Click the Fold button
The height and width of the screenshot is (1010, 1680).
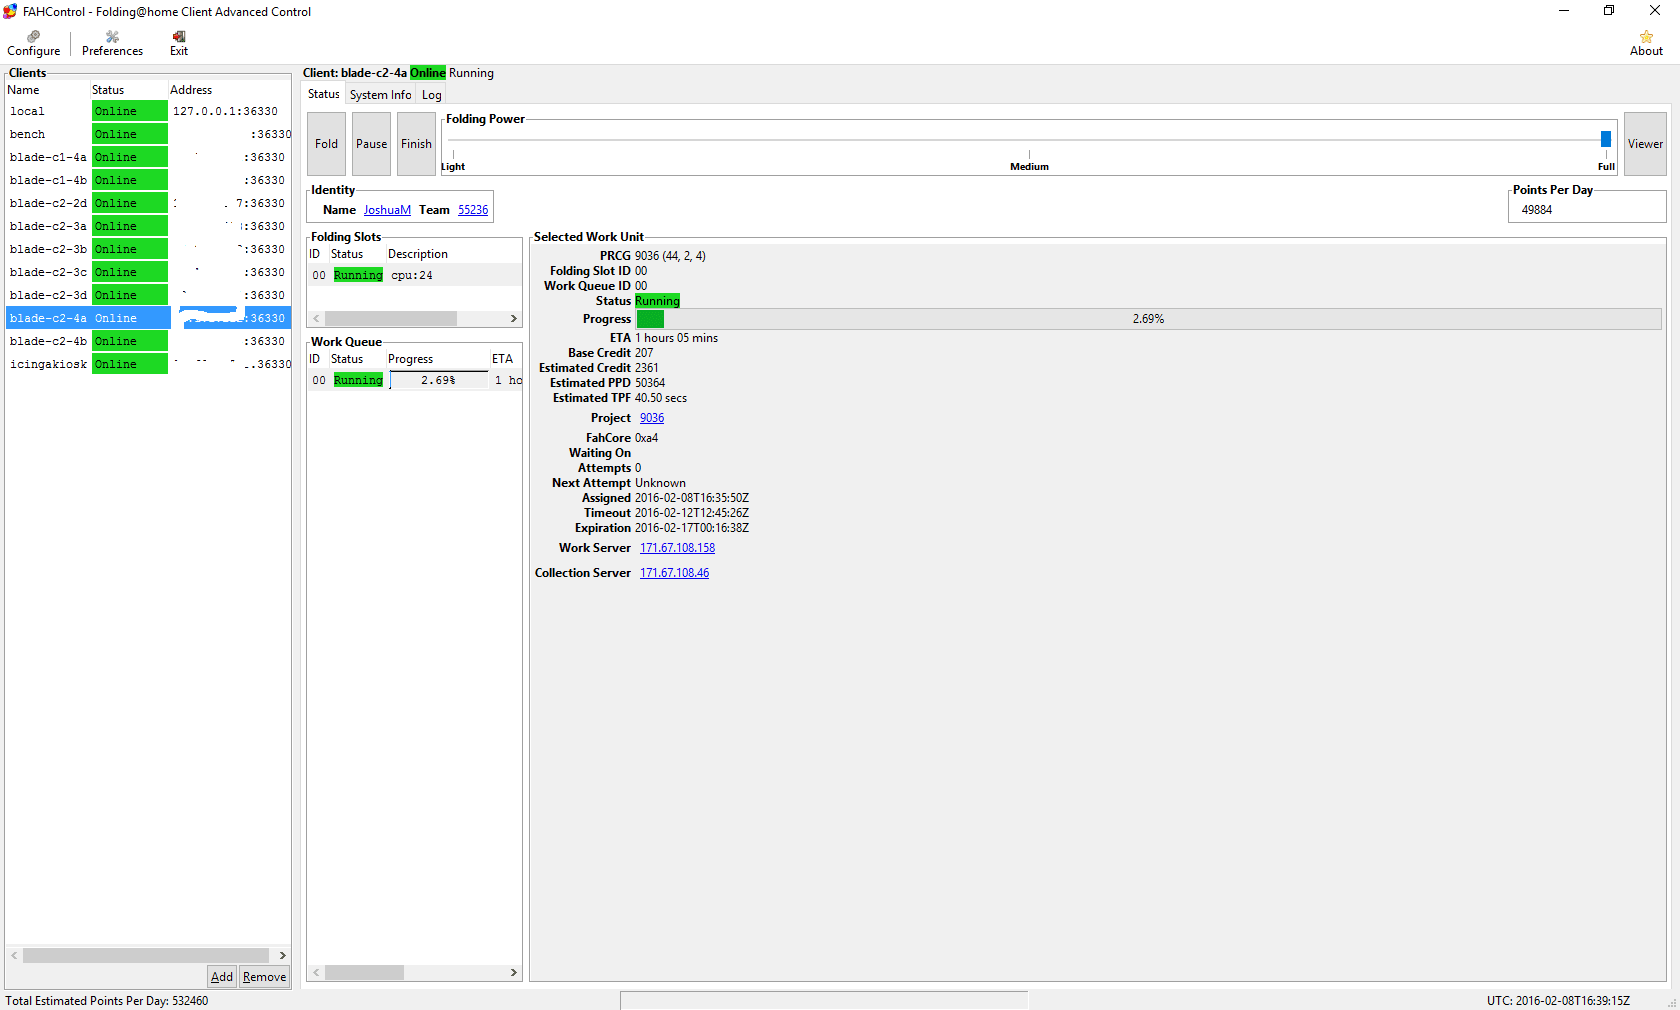click(x=326, y=144)
